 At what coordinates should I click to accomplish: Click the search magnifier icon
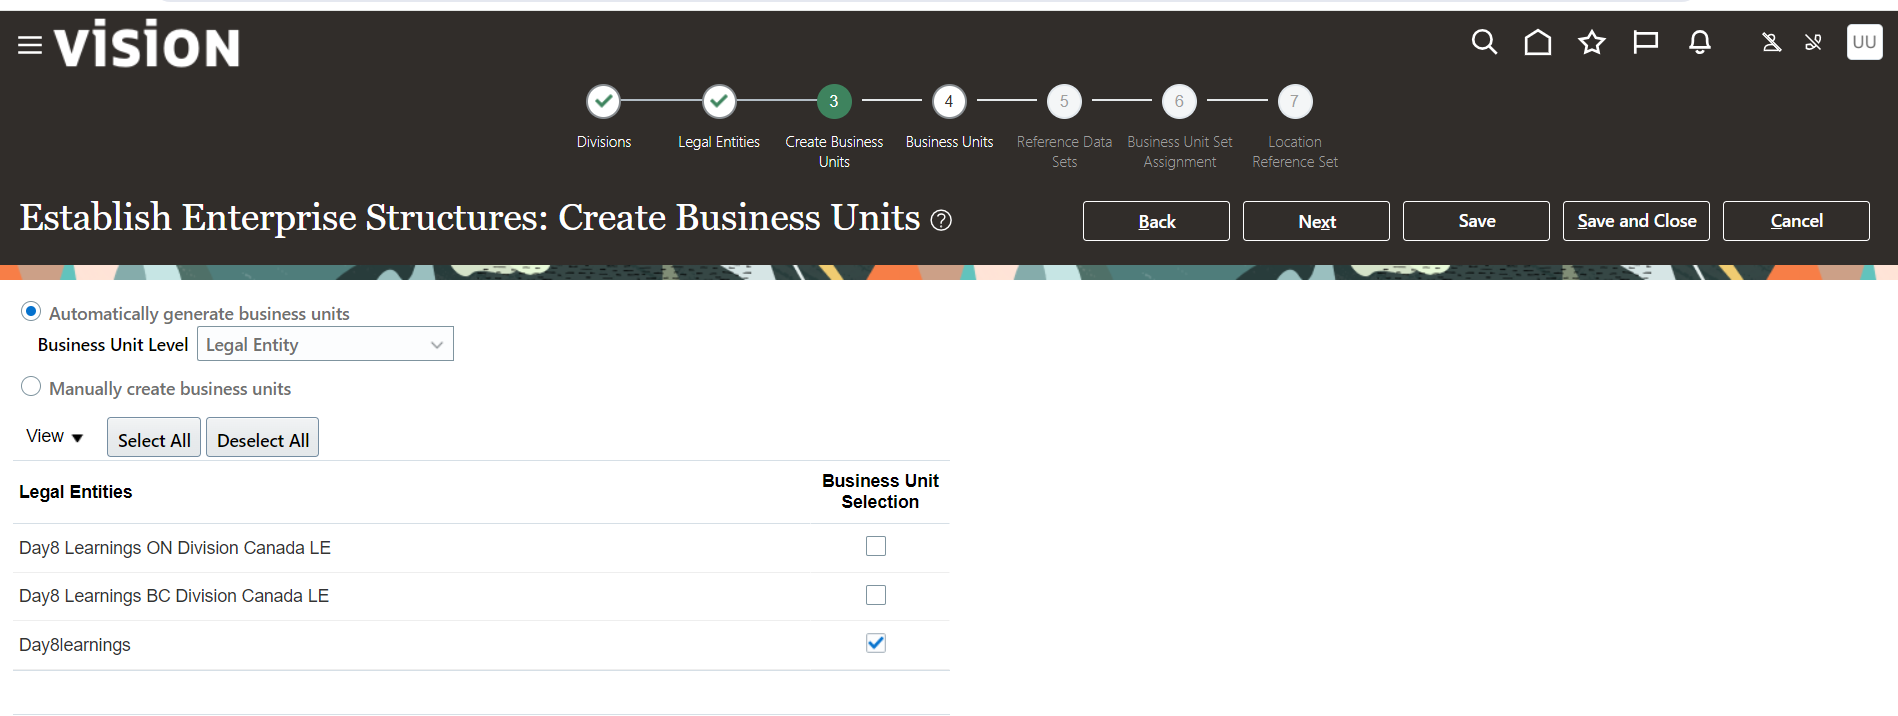[1484, 42]
